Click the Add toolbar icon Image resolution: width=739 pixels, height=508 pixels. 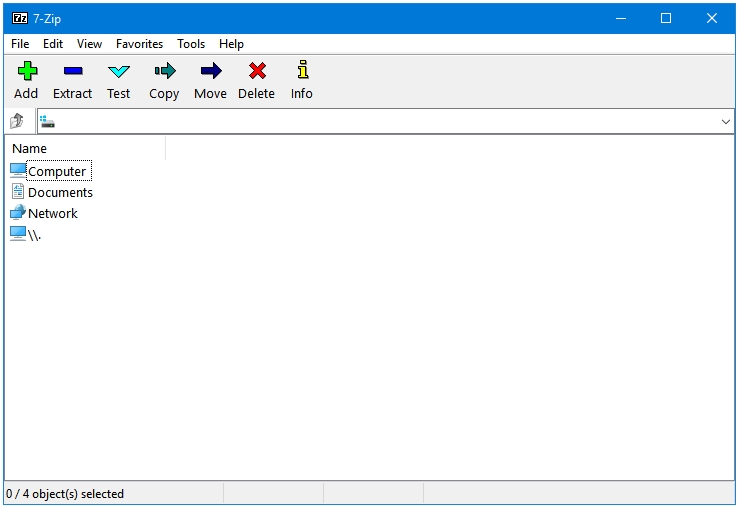coord(27,71)
